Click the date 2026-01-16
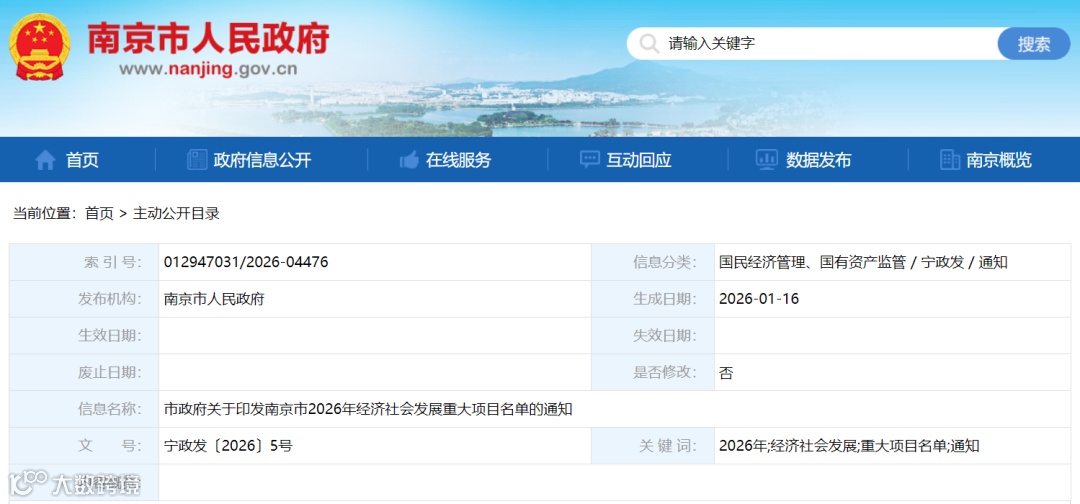Screen dimensions: 1080x504 click(x=759, y=299)
